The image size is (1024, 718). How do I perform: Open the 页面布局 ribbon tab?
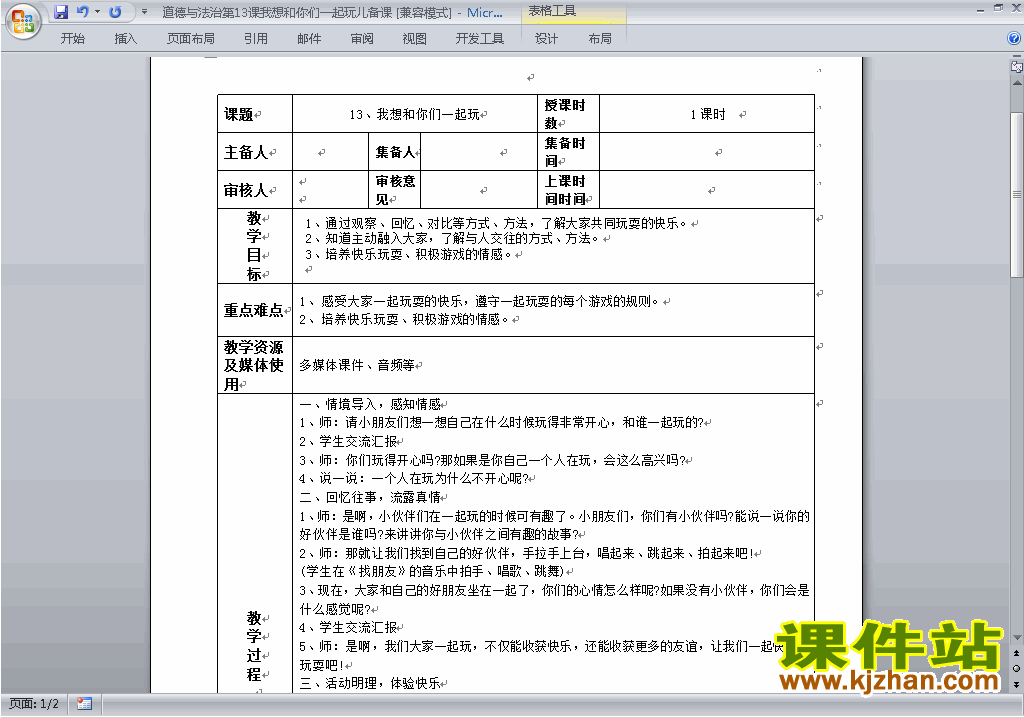coord(191,39)
